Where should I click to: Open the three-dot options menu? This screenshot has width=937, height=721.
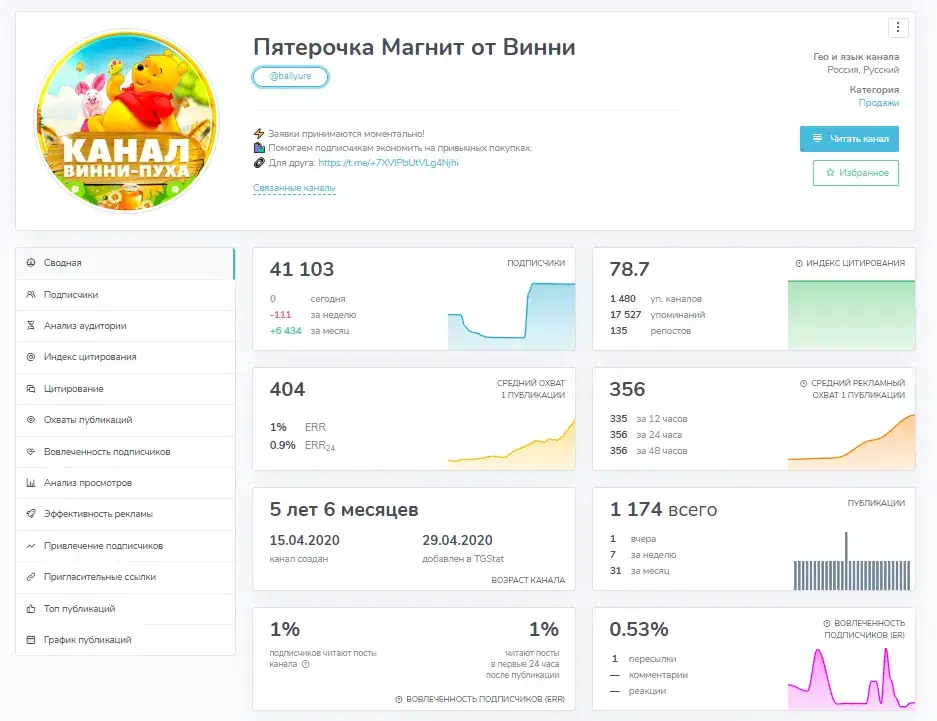click(x=898, y=27)
